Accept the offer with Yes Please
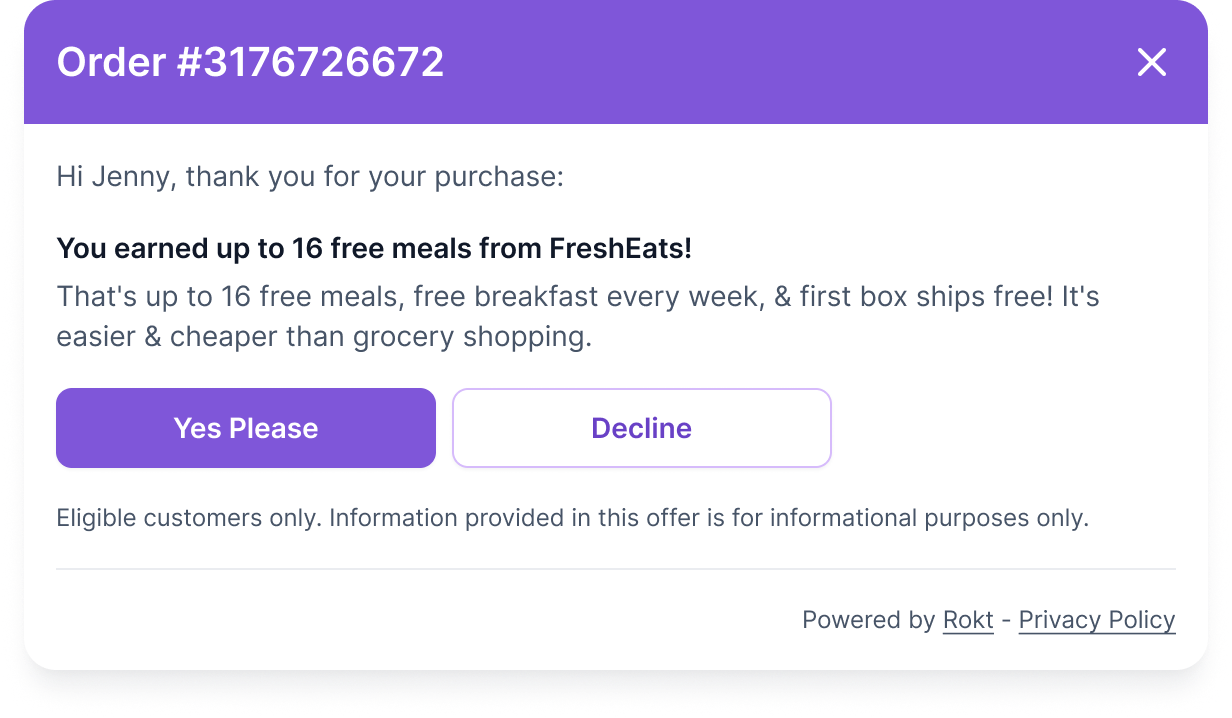Screen dimensions: 1232x718 pos(246,428)
